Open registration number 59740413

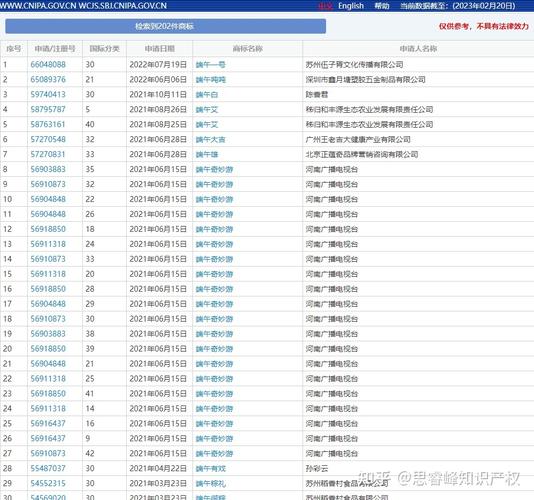(48, 94)
